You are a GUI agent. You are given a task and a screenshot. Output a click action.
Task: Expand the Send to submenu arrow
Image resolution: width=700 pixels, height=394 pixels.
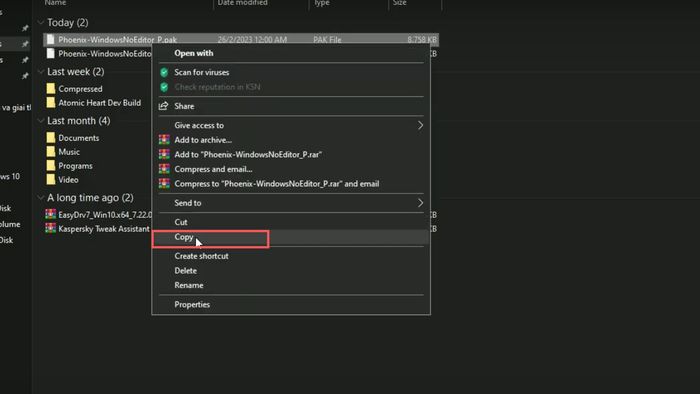point(420,203)
